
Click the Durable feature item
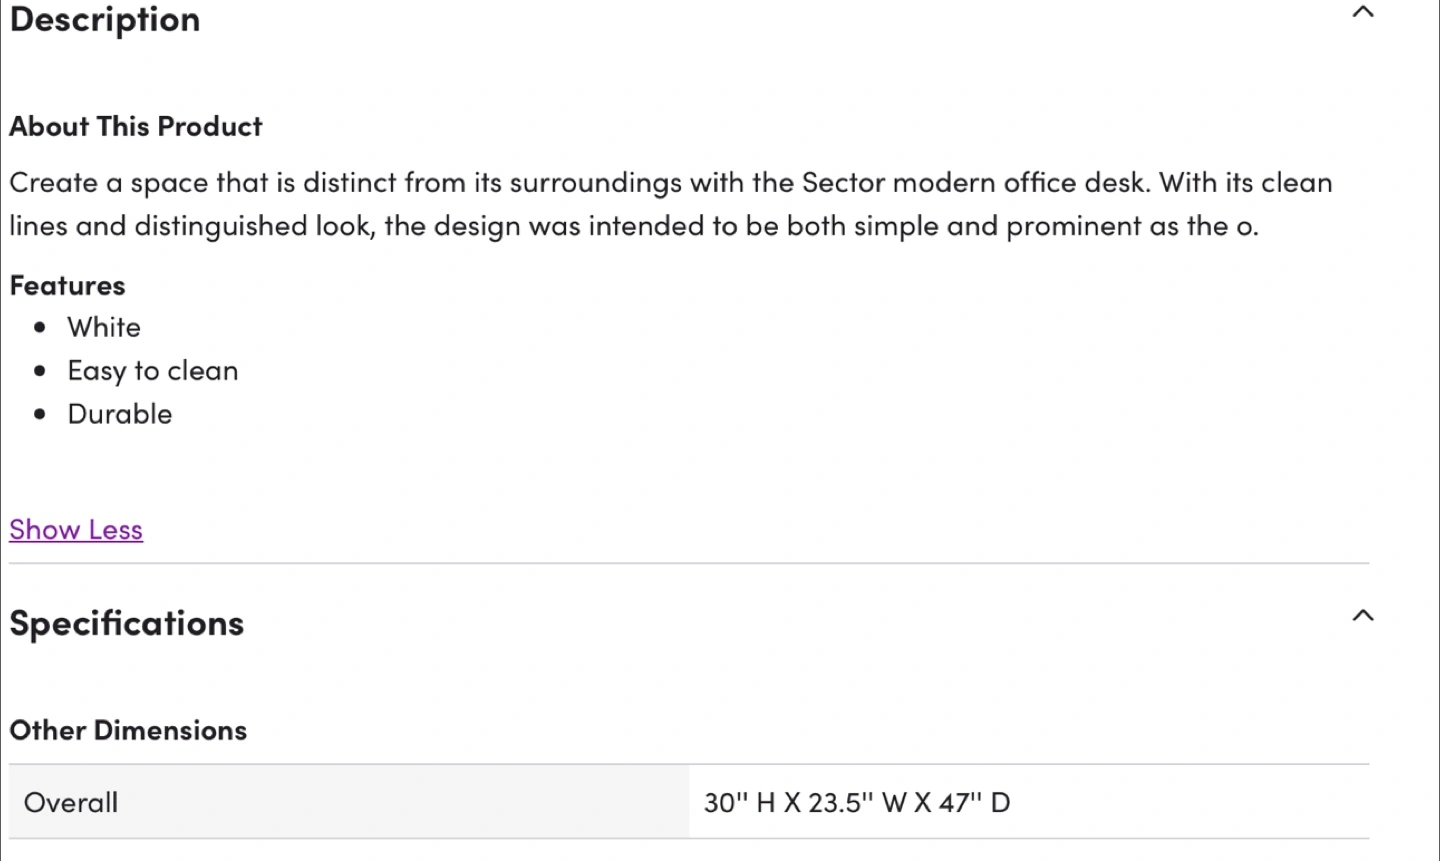[120, 414]
